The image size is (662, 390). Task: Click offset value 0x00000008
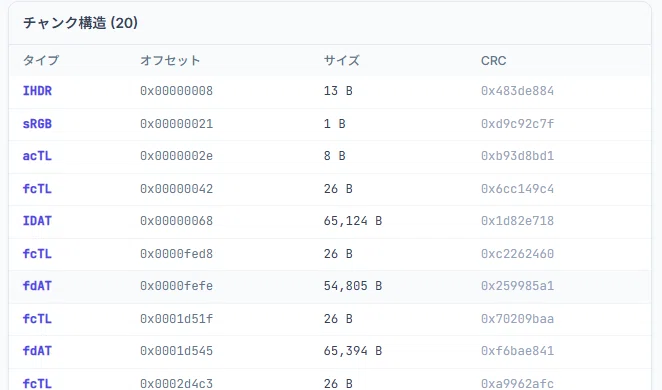click(176, 91)
